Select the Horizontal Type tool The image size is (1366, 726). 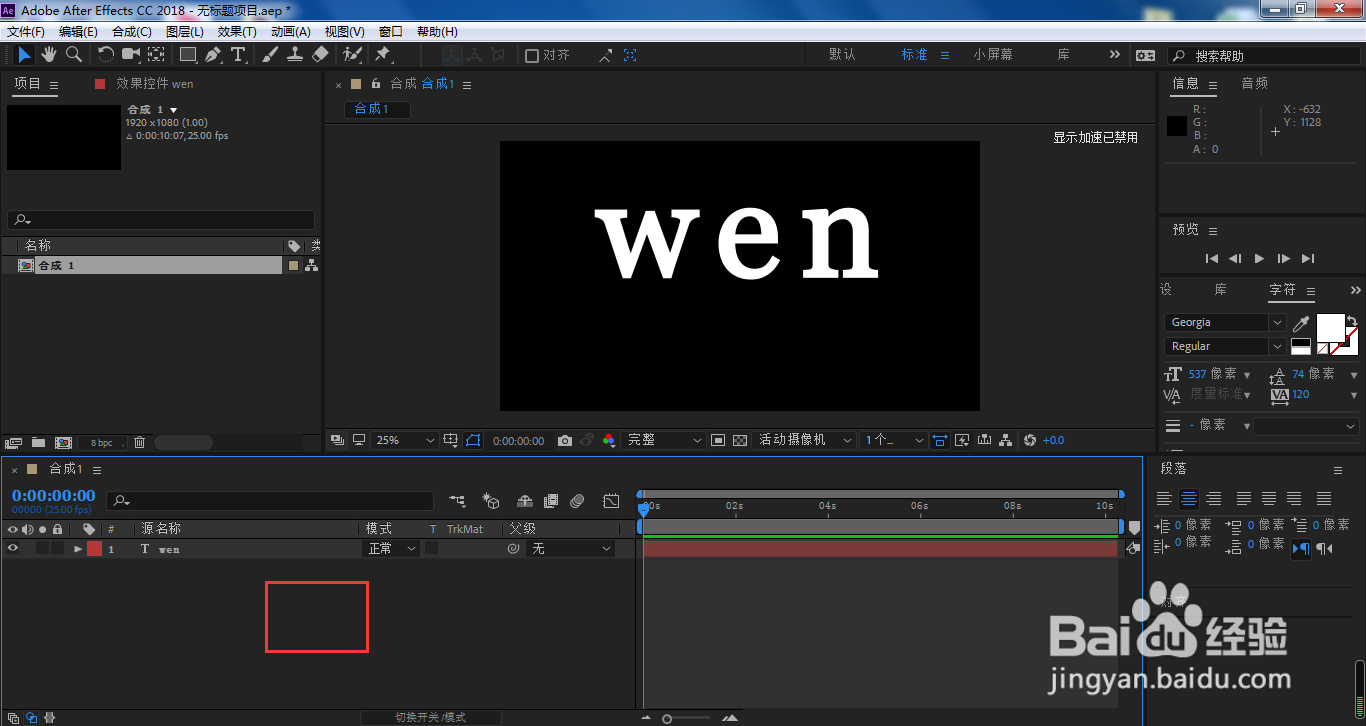point(238,55)
